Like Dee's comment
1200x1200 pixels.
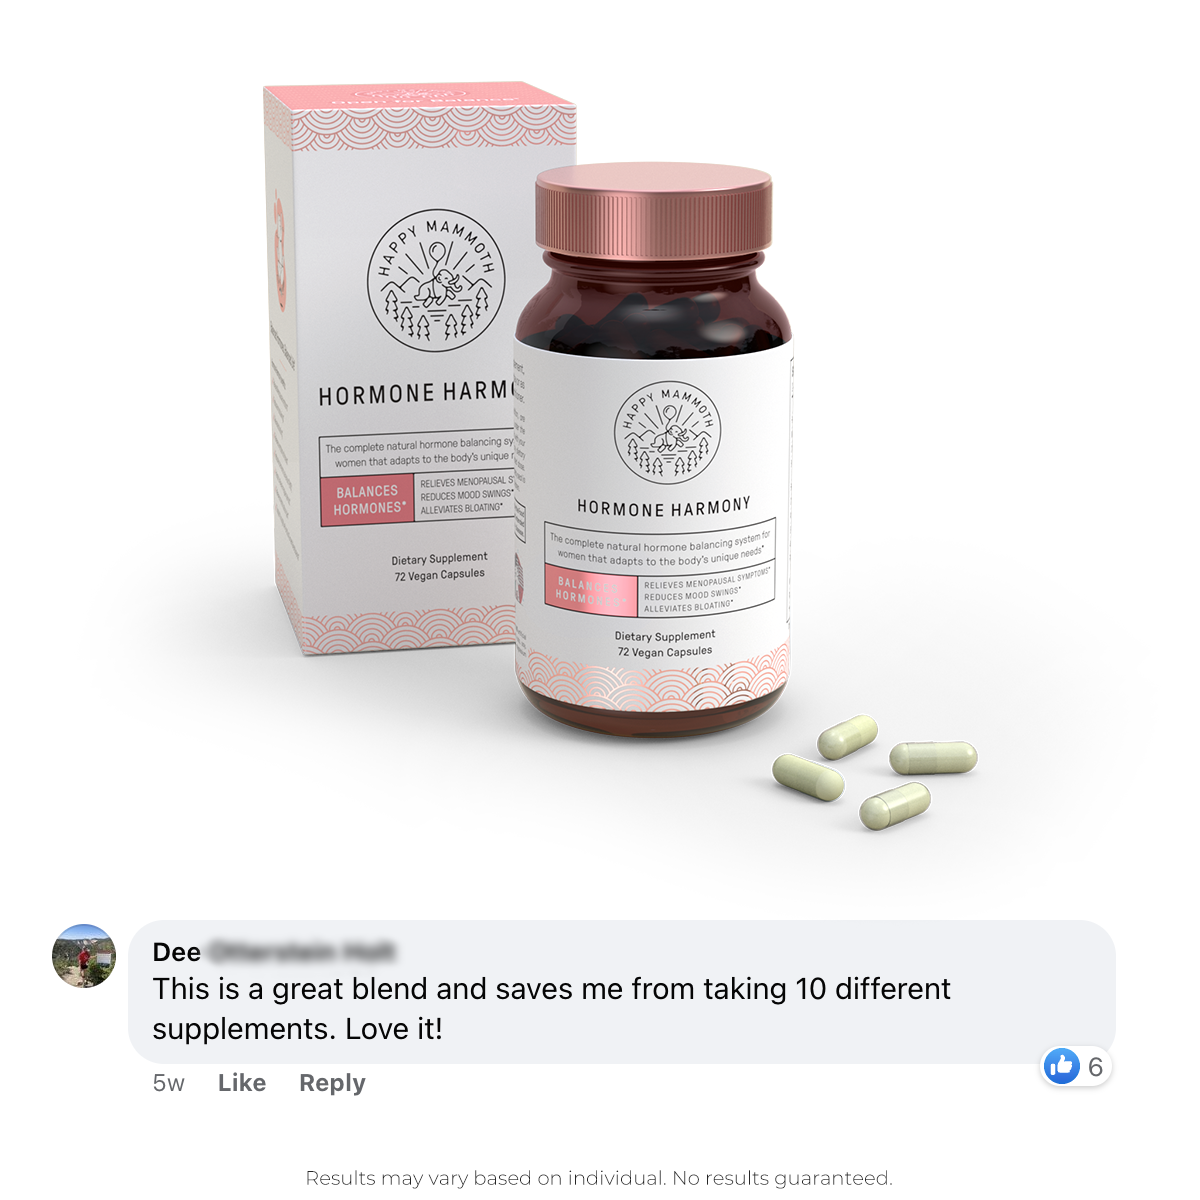242,1083
